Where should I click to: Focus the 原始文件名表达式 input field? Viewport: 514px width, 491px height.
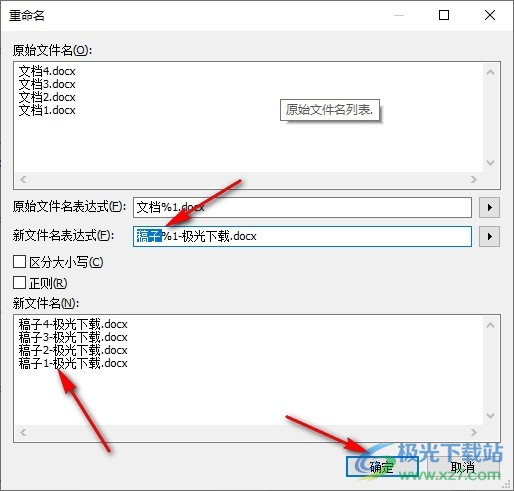(x=302, y=207)
